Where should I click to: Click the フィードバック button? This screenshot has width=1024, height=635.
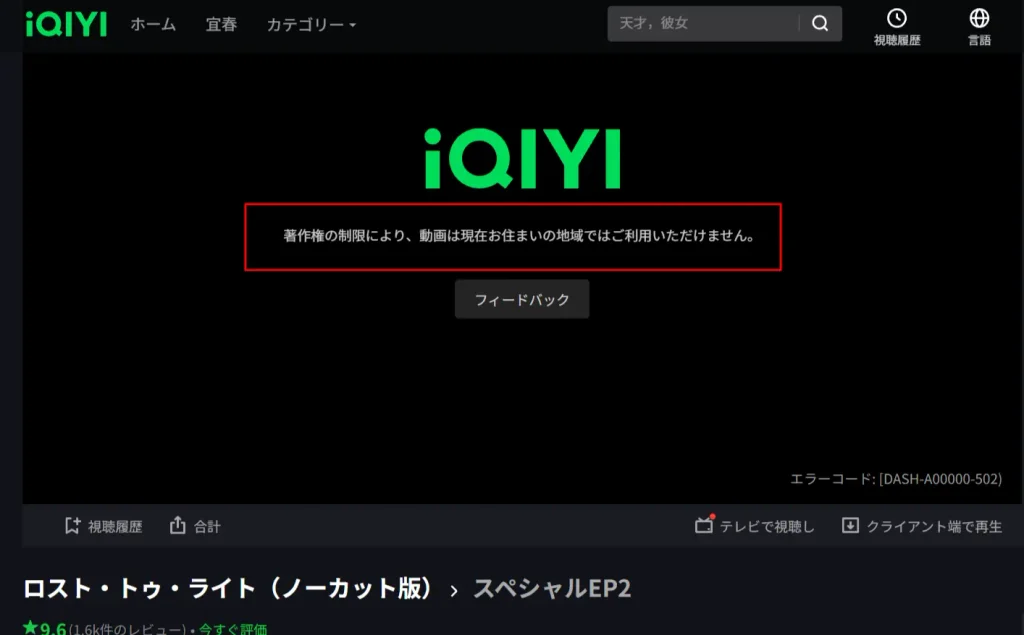522,299
